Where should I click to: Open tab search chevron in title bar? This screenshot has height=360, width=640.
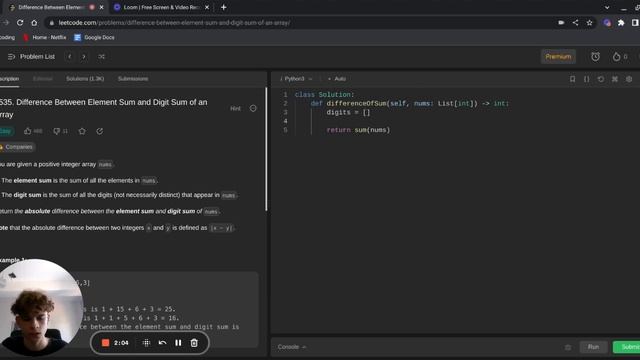(x=607, y=7)
